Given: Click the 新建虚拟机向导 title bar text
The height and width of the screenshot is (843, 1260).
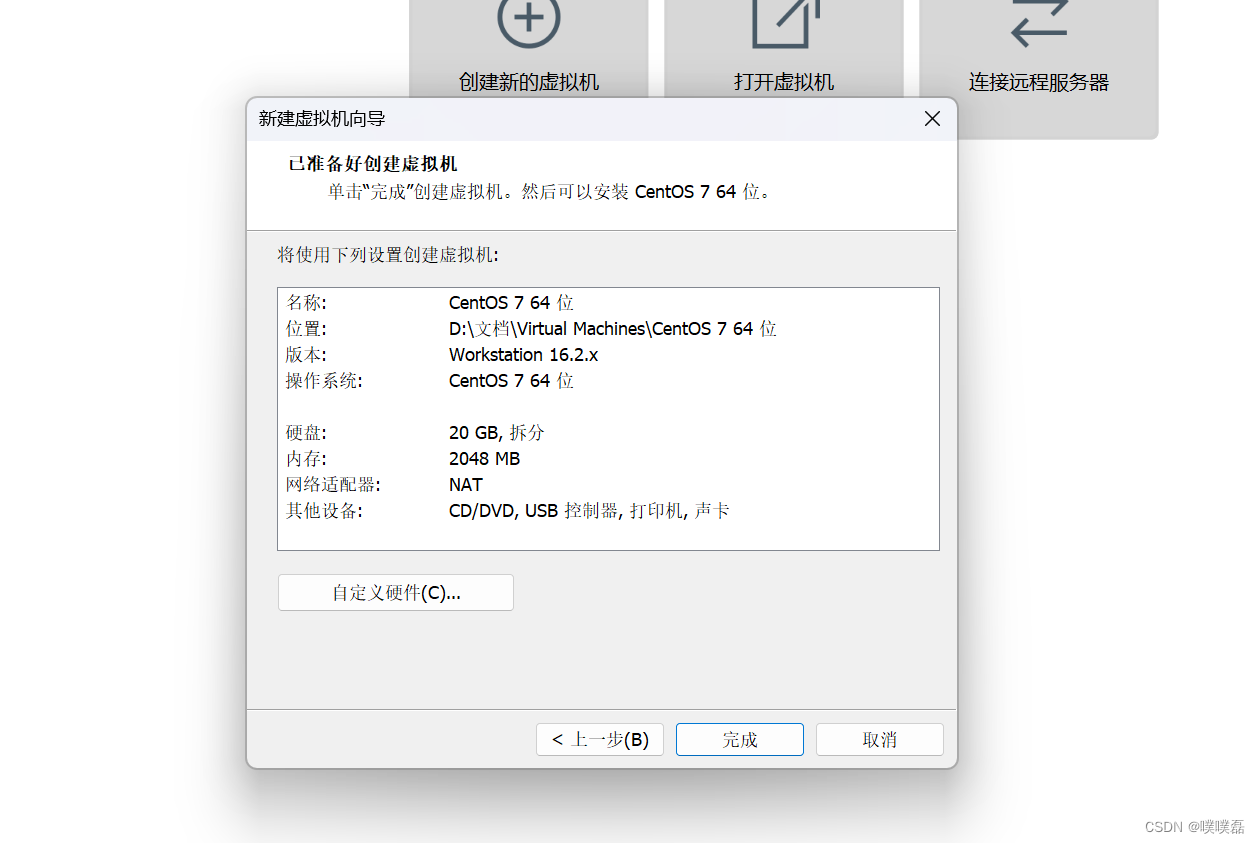Looking at the screenshot, I should click(x=322, y=119).
